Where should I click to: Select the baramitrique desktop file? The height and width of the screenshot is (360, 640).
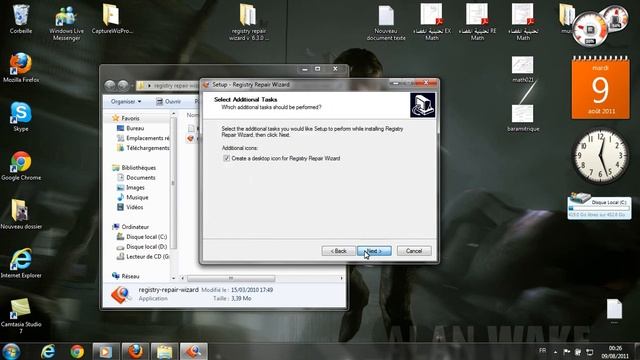[523, 118]
